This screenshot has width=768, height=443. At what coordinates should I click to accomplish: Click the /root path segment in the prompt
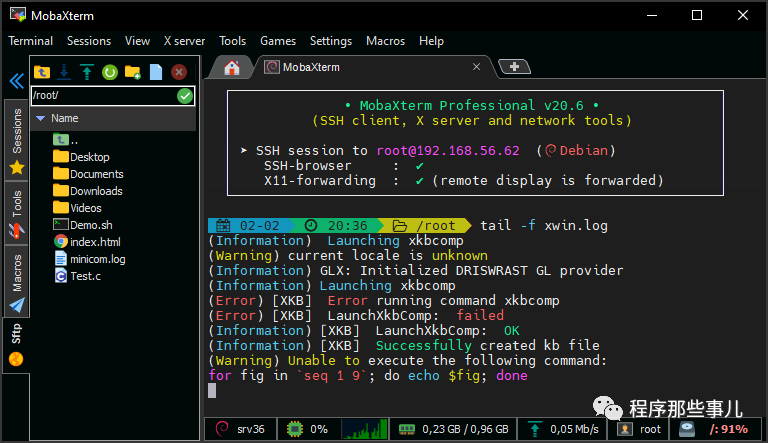425,225
